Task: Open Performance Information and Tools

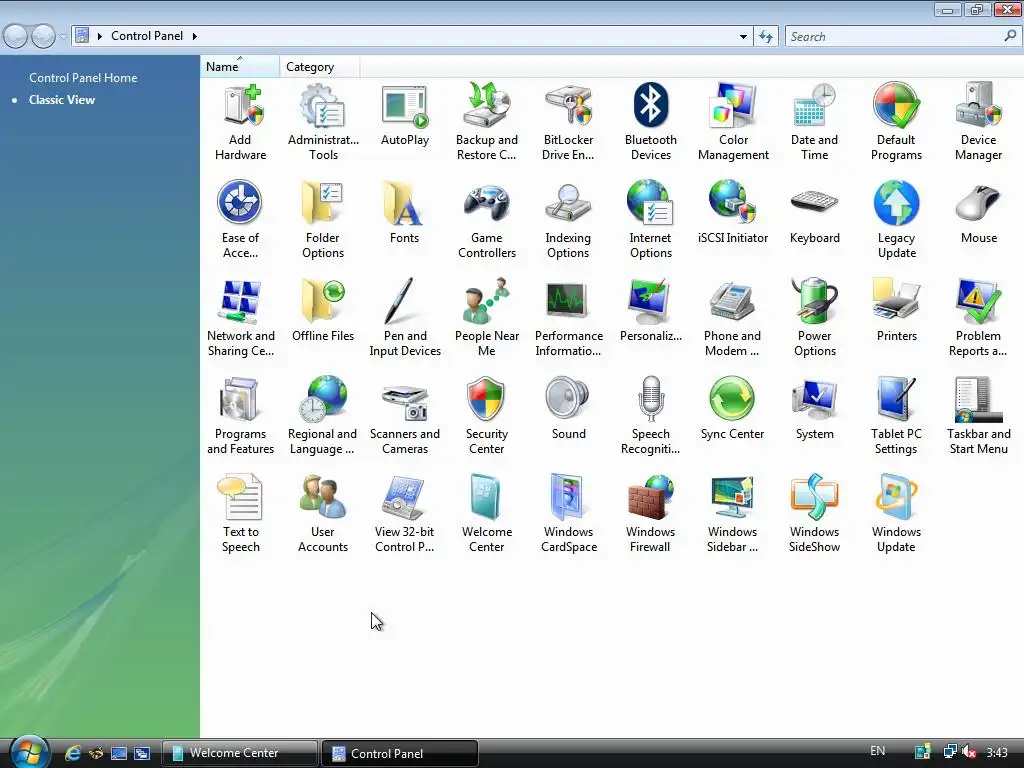Action: (x=568, y=318)
